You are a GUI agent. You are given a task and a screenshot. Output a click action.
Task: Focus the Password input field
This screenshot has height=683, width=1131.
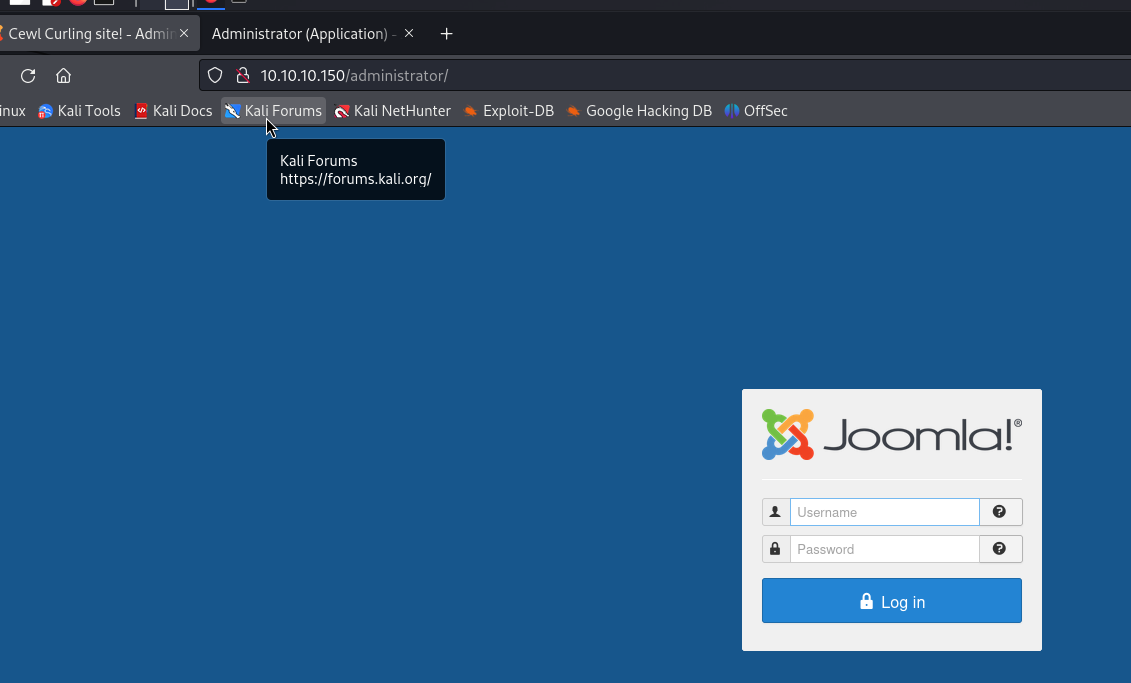(884, 549)
